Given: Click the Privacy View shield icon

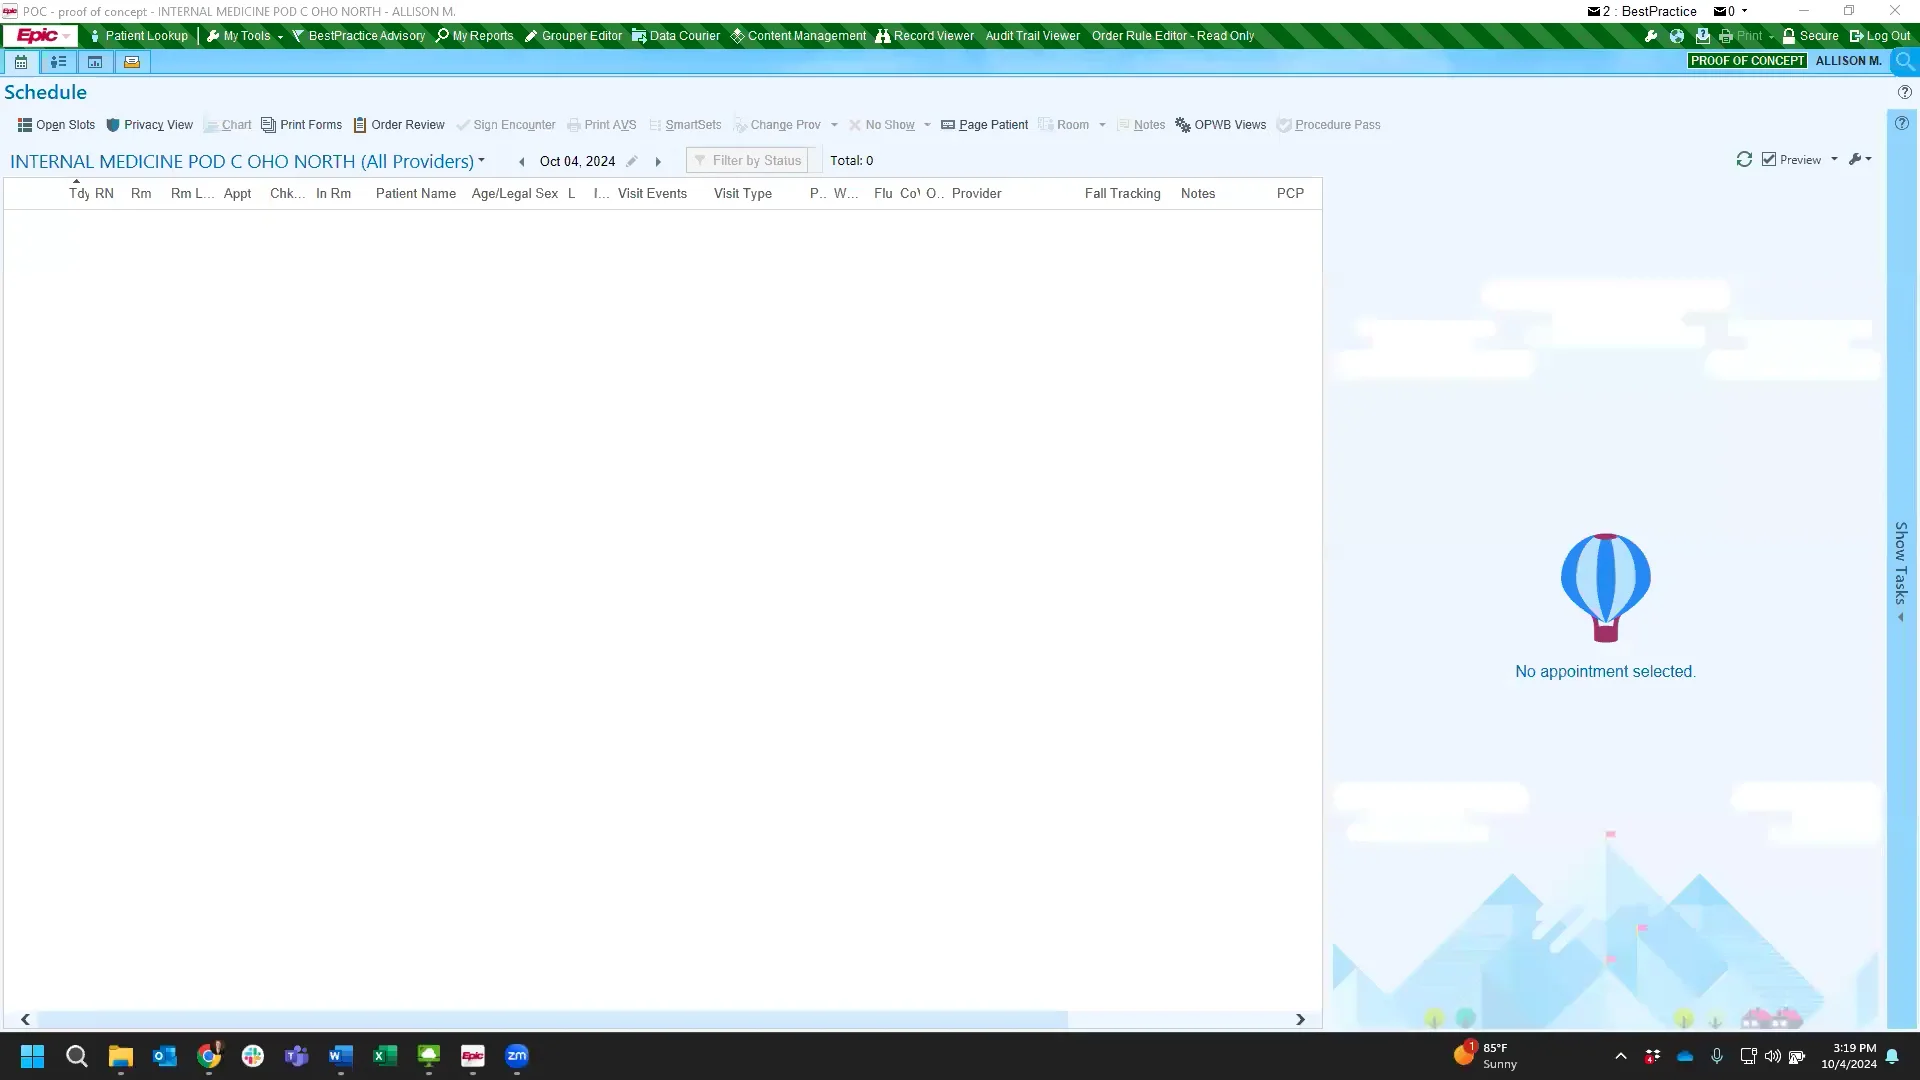Looking at the screenshot, I should pyautogui.click(x=113, y=125).
